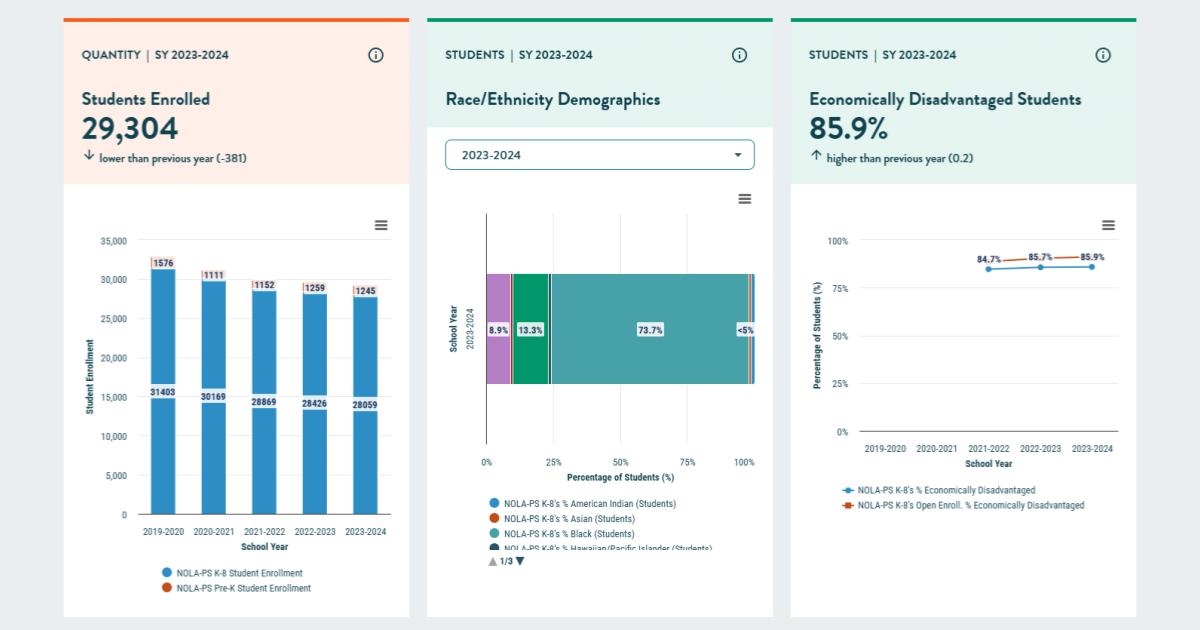This screenshot has height=630, width=1200.
Task: Open the export menu on the disadvantaged students chart
Action: (1108, 225)
